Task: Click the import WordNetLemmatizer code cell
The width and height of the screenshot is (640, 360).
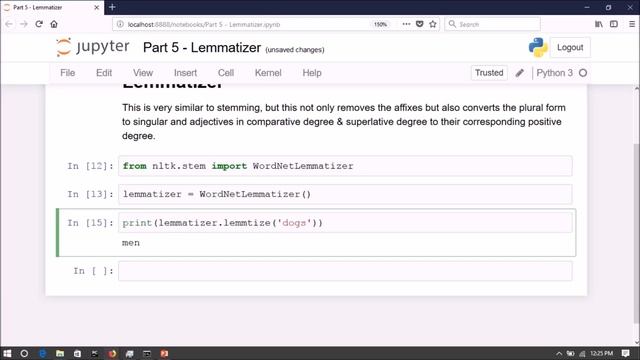Action: [x=345, y=166]
